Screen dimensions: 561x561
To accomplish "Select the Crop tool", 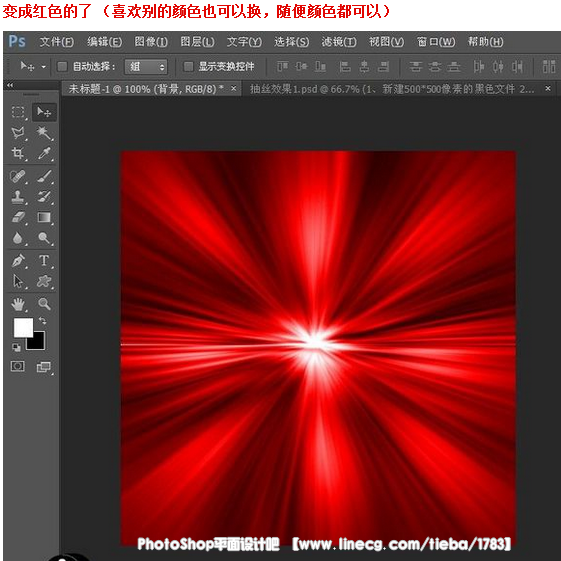I will 18,153.
